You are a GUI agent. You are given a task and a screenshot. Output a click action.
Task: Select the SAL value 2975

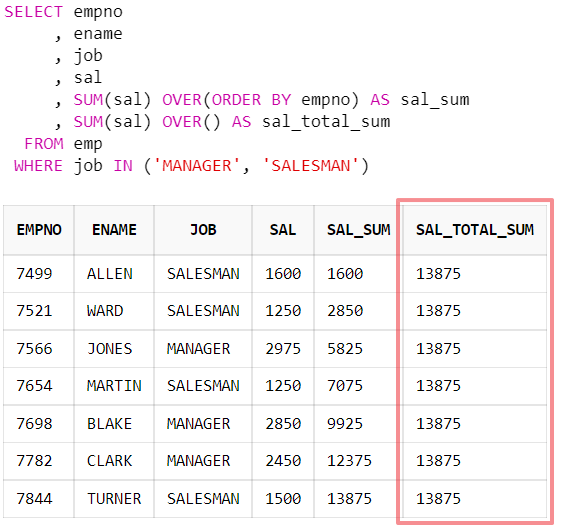(x=283, y=349)
